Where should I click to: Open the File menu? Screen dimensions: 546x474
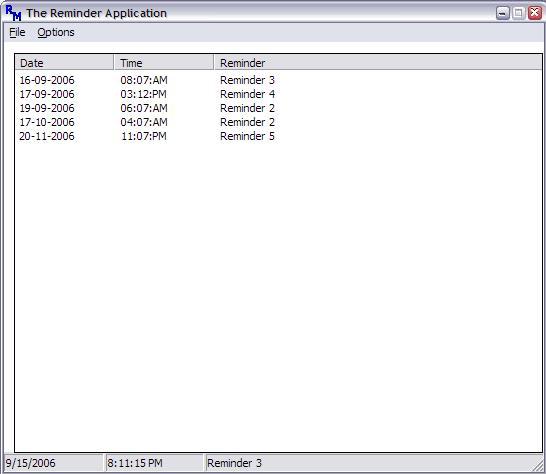point(17,32)
